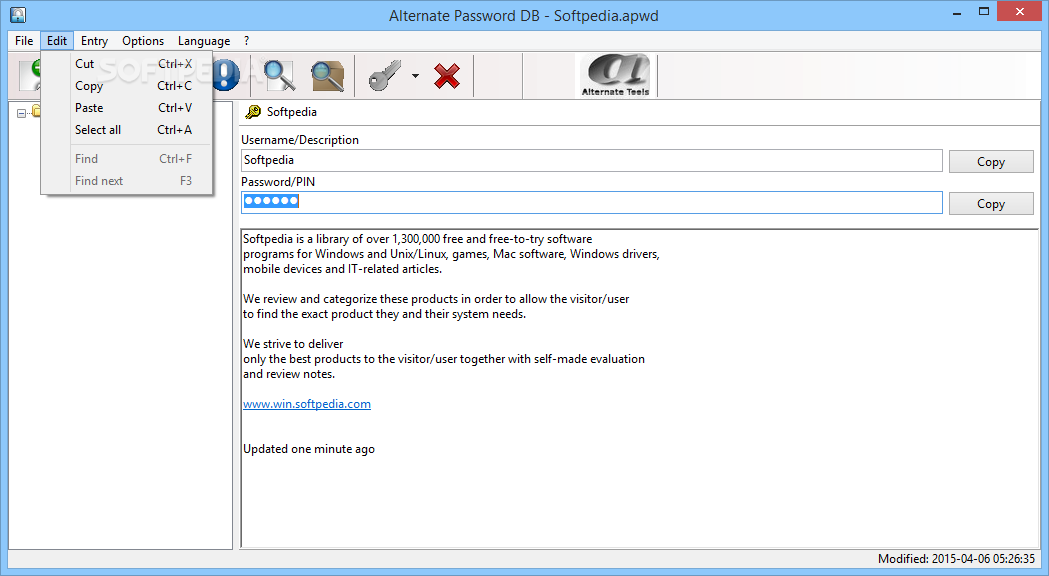Screen dimensions: 1049x576
Task: Click the find-next magnifier box icon
Action: coord(328,75)
